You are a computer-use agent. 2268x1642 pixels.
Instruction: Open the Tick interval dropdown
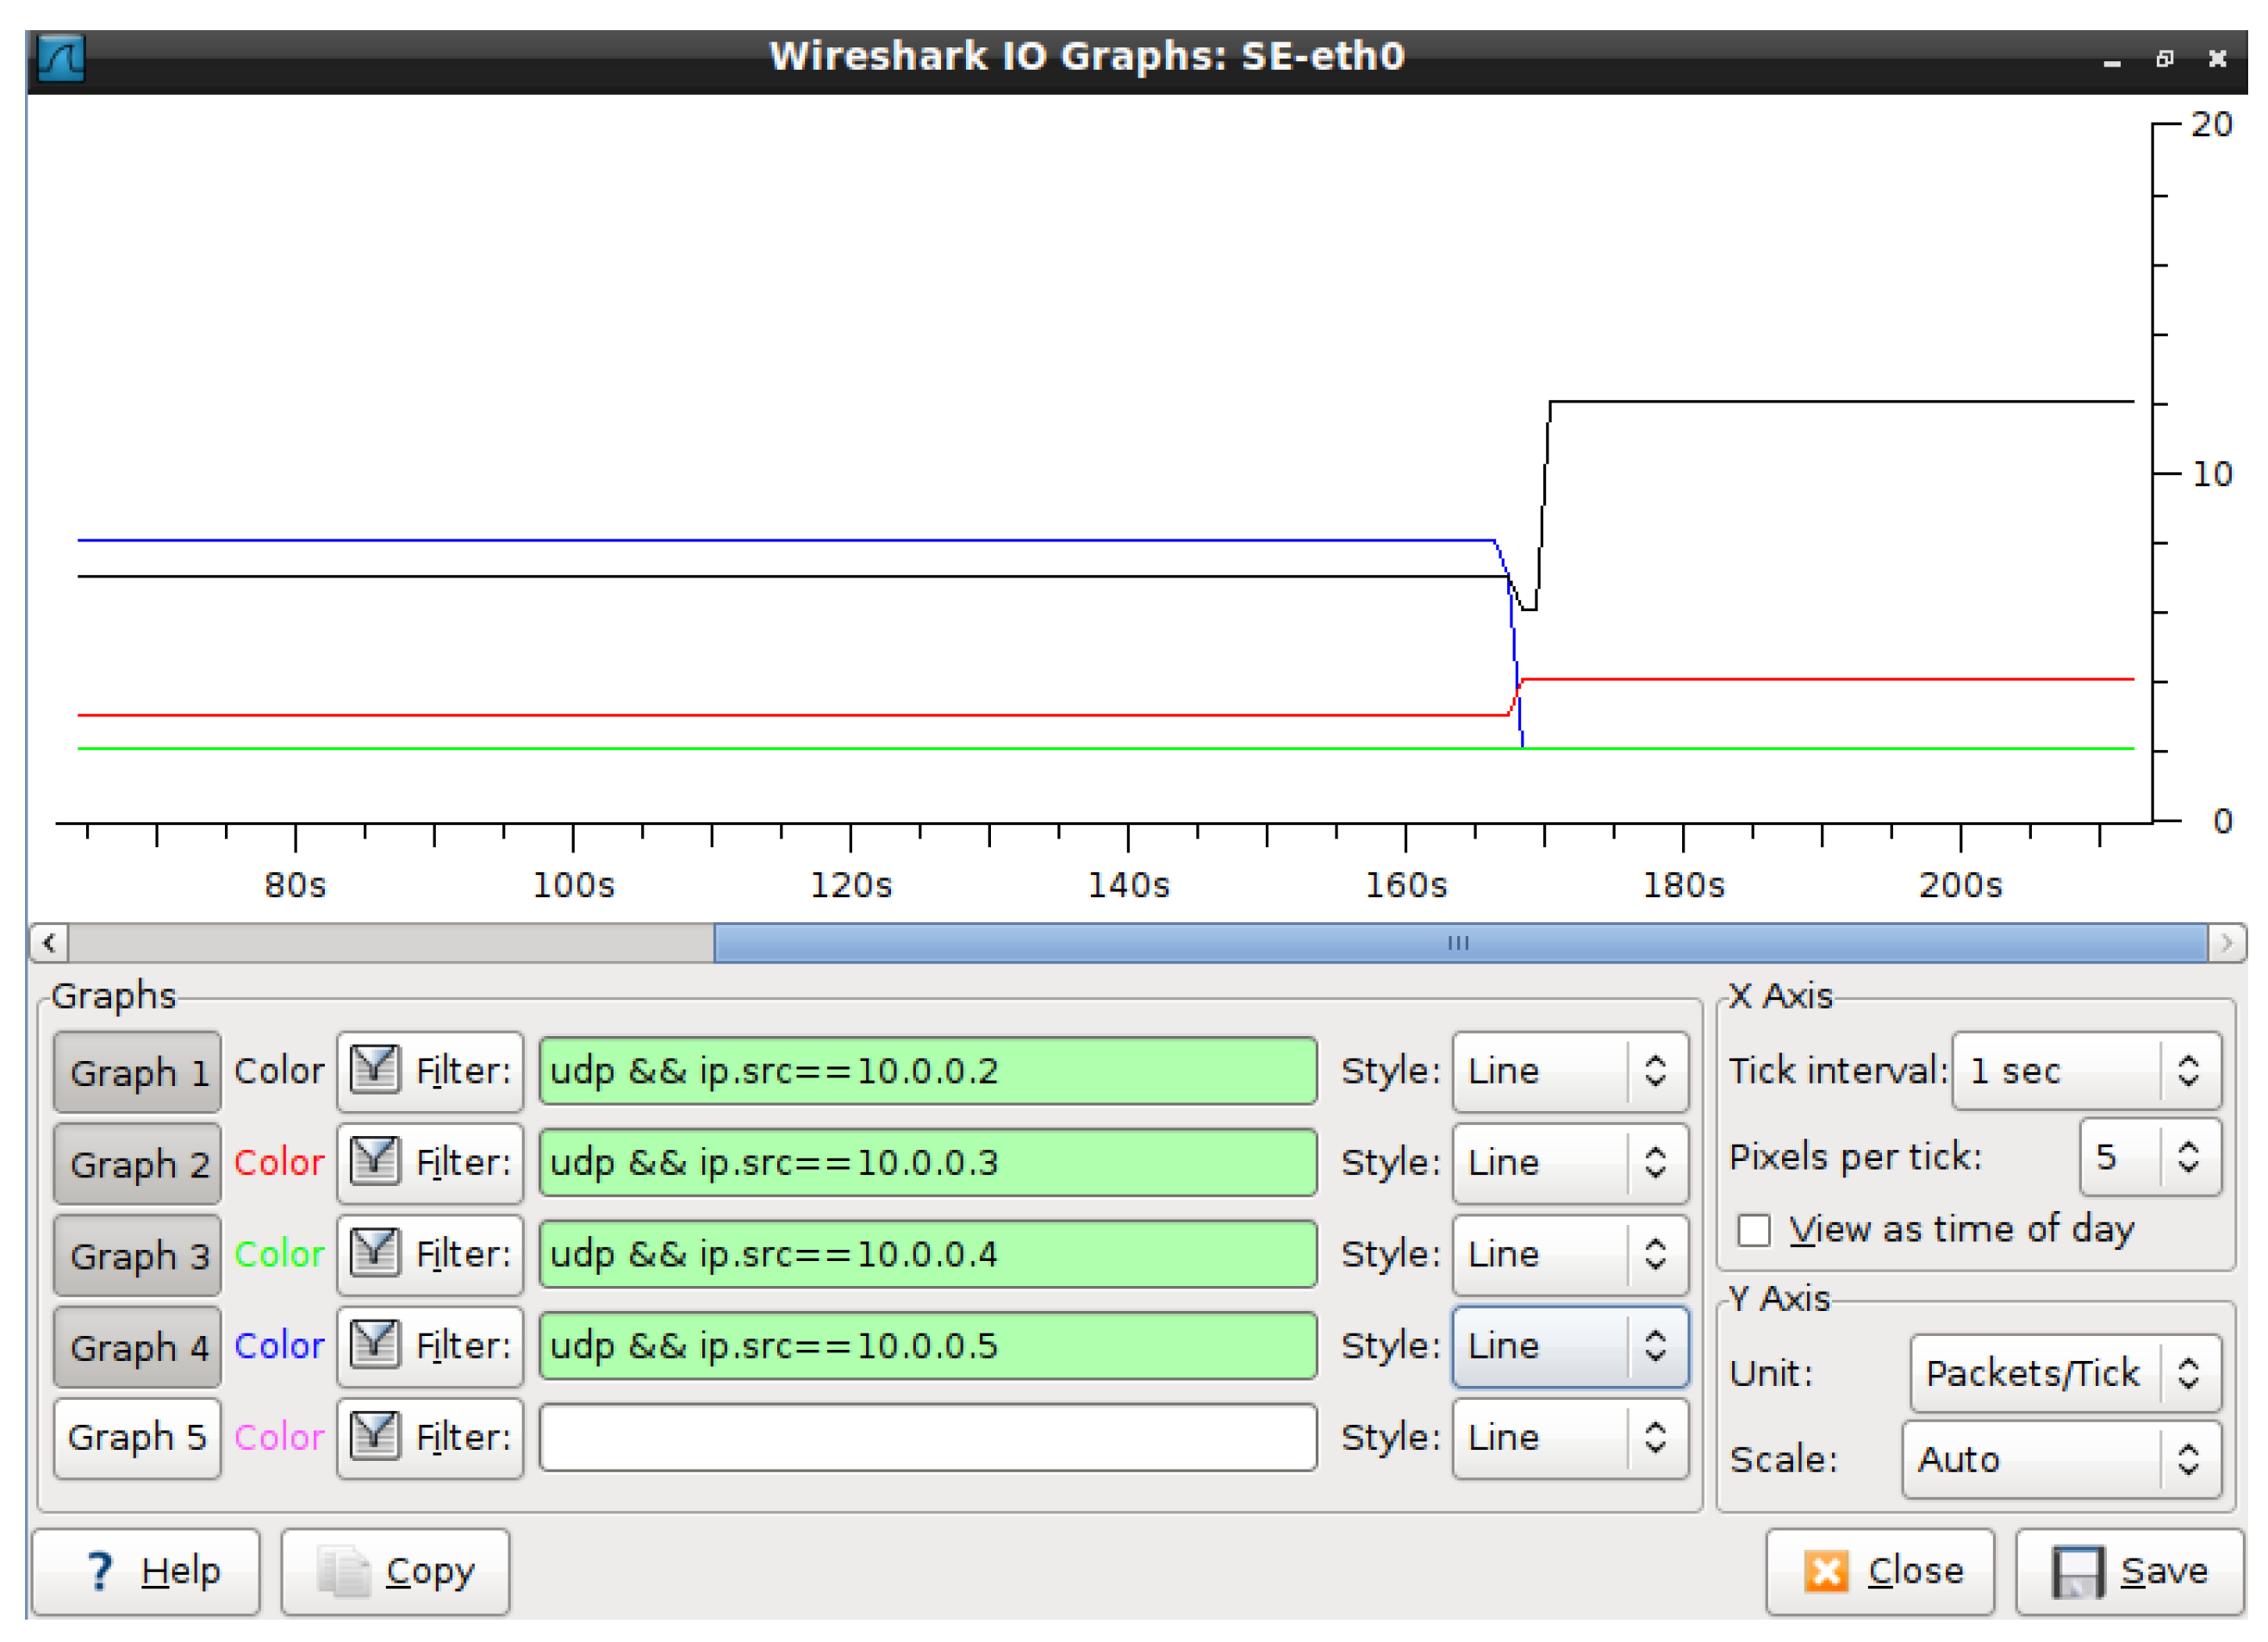pyautogui.click(x=2087, y=1071)
